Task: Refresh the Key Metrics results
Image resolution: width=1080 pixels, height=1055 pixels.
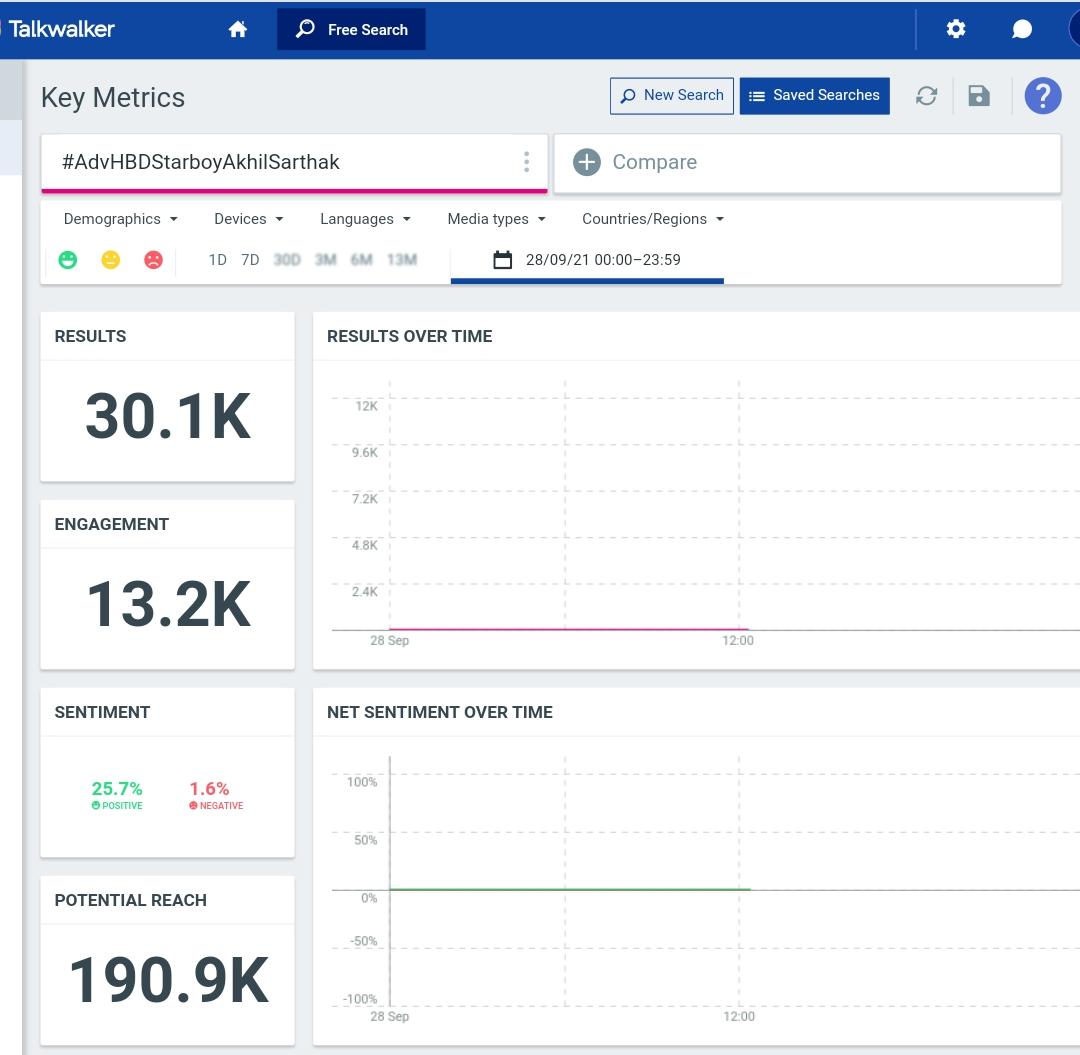Action: point(926,96)
